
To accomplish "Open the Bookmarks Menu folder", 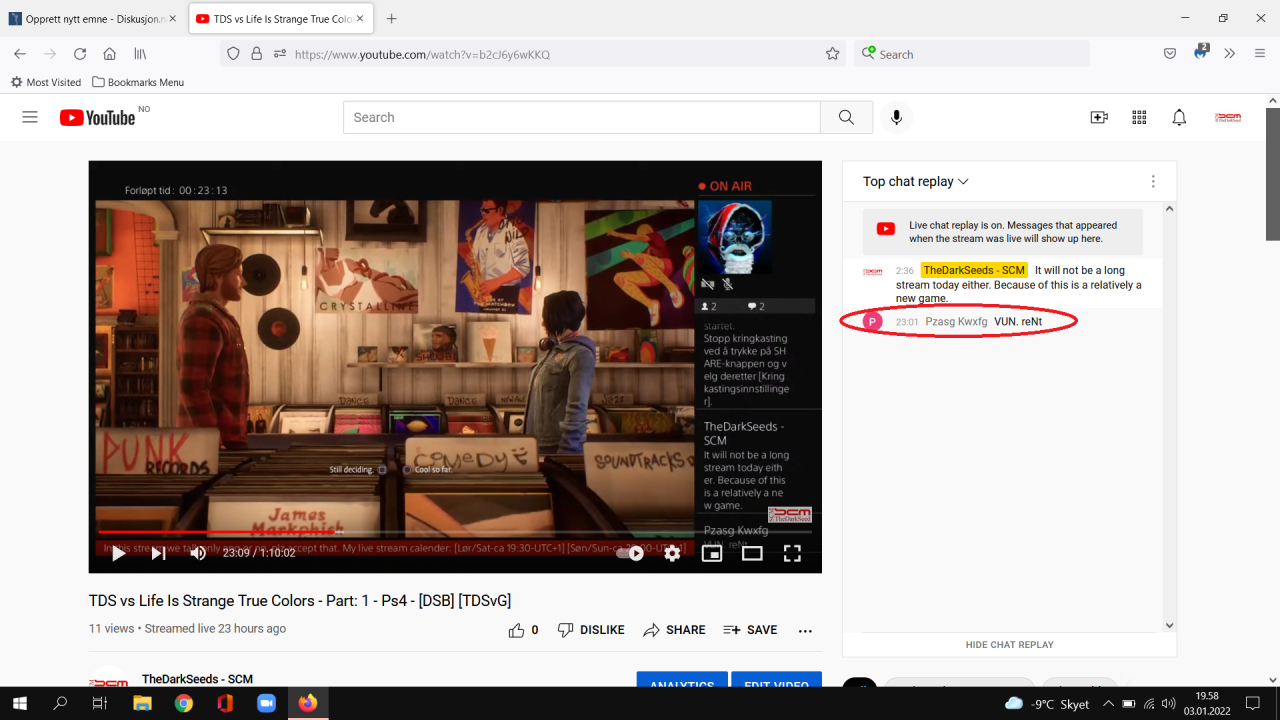I will [x=138, y=82].
